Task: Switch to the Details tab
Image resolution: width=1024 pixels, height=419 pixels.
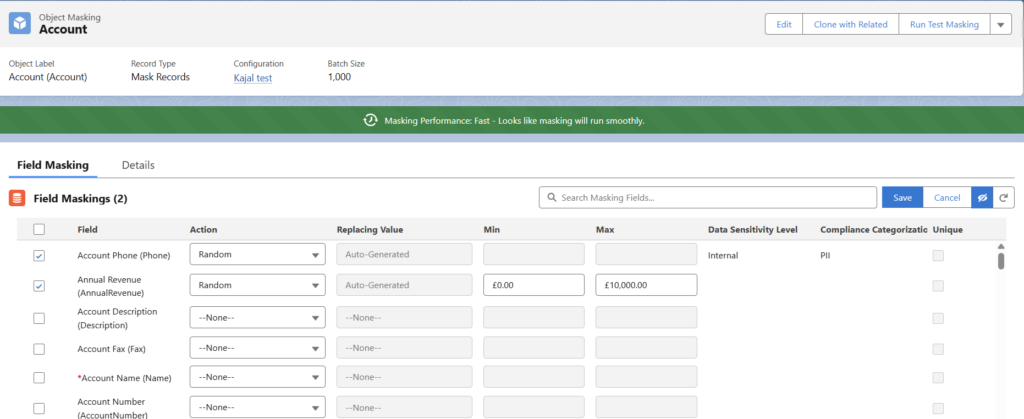Action: (138, 165)
